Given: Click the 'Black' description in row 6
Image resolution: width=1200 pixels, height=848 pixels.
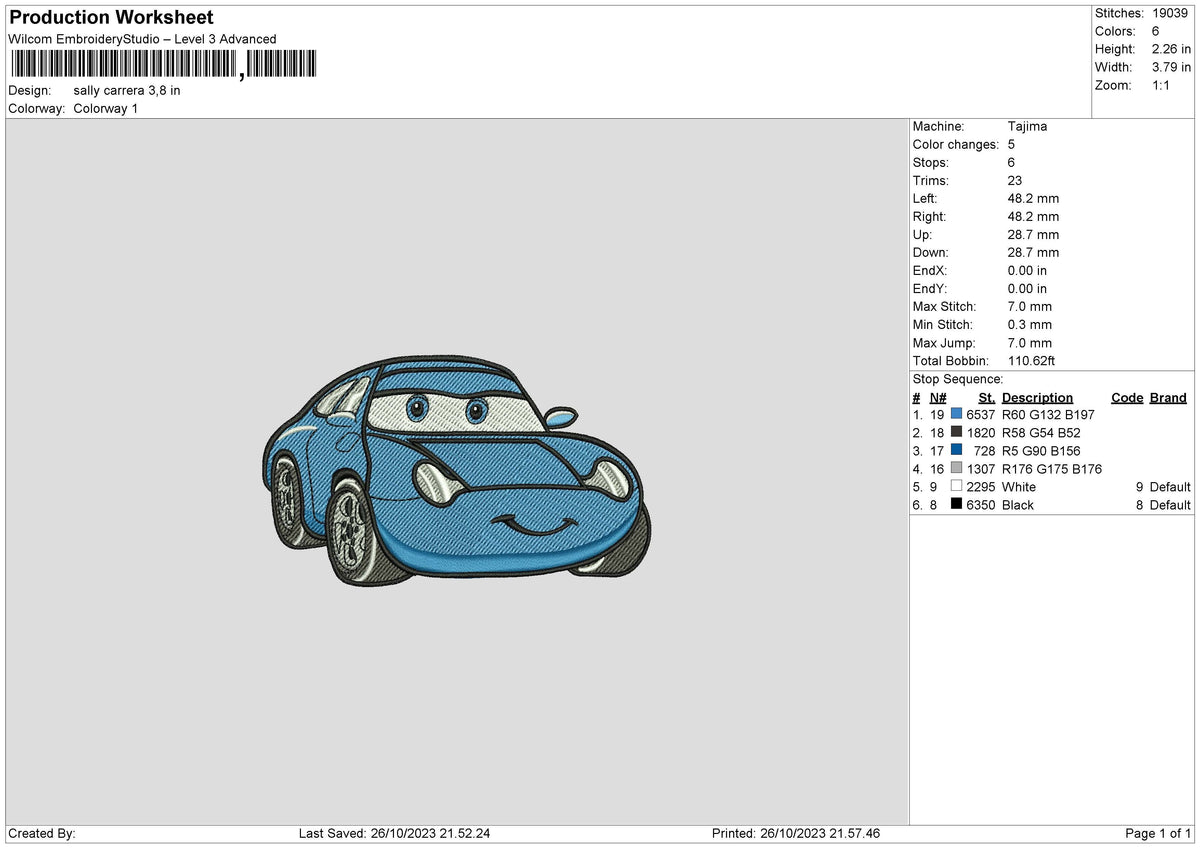Looking at the screenshot, I should click(1018, 505).
